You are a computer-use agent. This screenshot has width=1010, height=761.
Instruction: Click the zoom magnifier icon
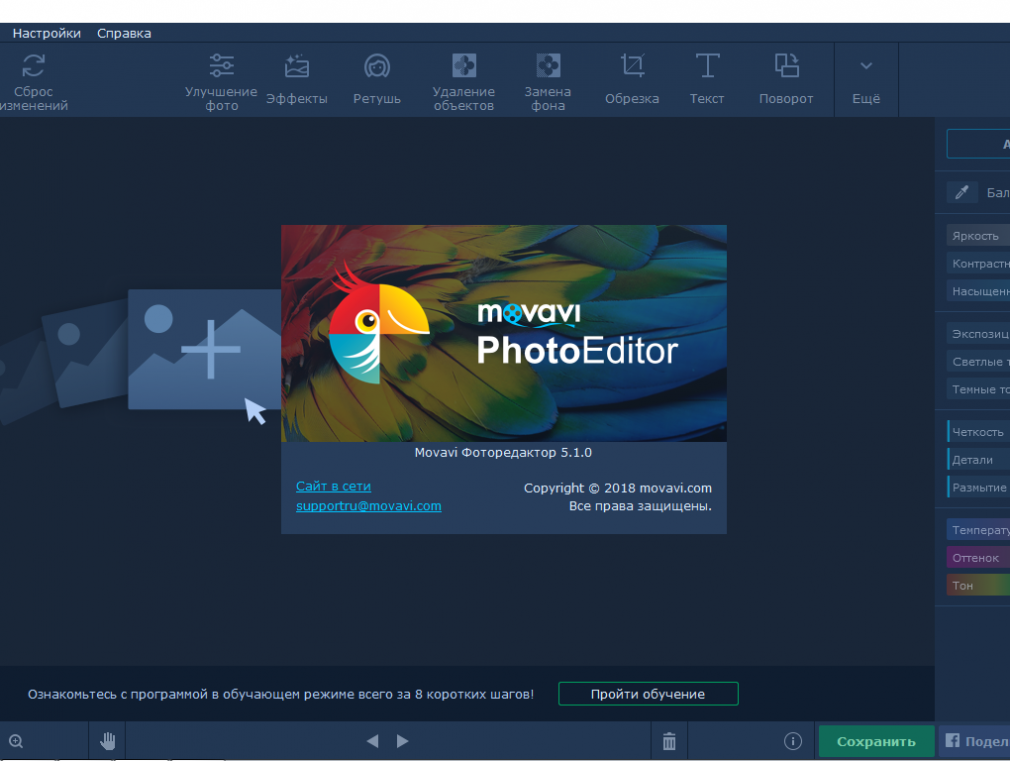[16, 741]
